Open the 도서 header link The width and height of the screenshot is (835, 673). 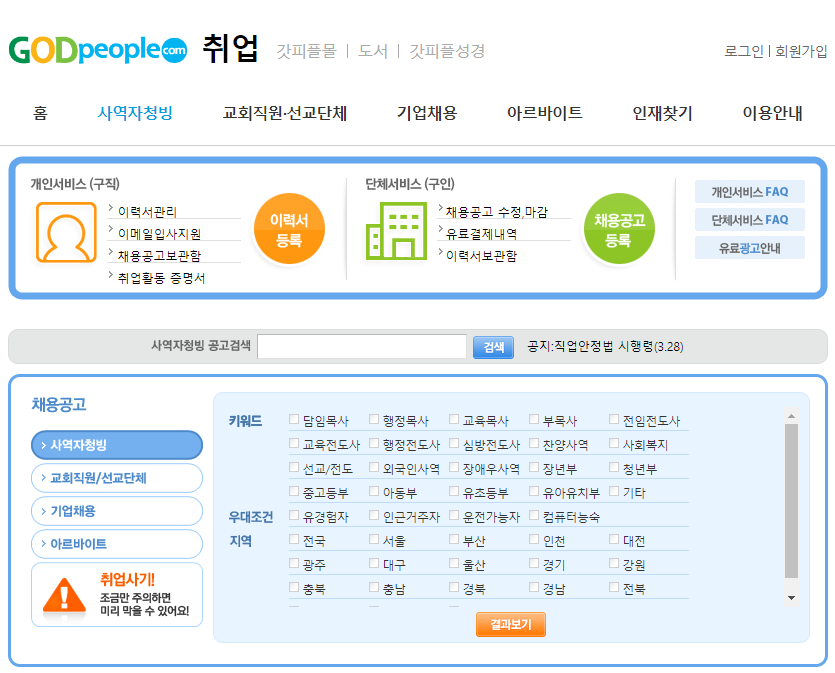pos(373,51)
